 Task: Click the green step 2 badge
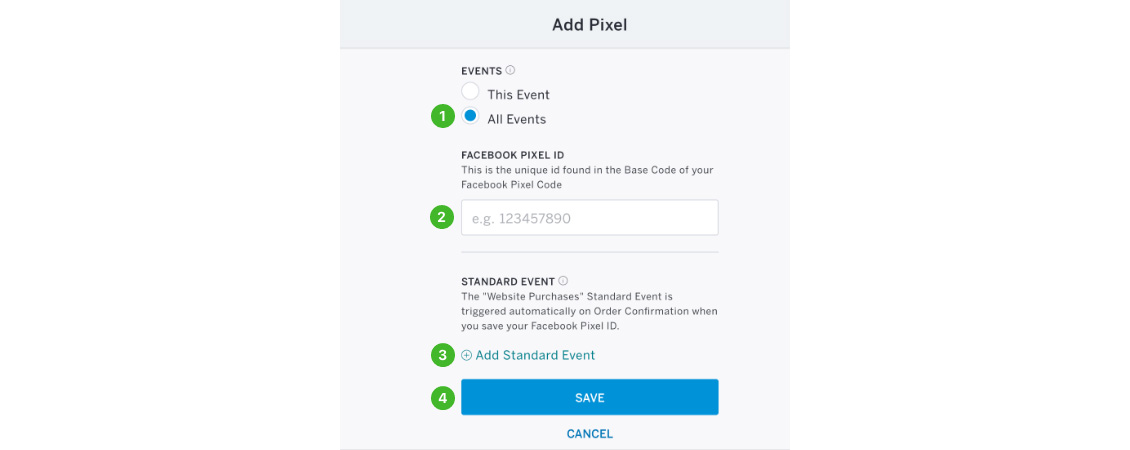coord(442,217)
